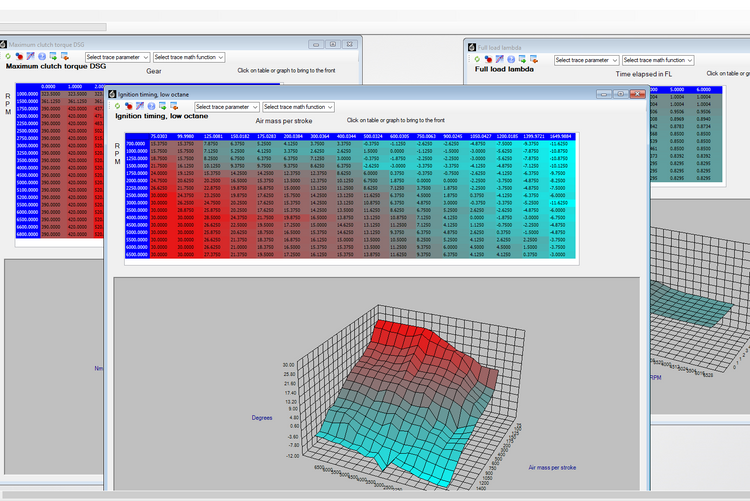Image resolution: width=750 pixels, height=501 pixels.
Task: Open 'Select trace parameter' dropdown in Maximum clutch torque window
Action: [x=118, y=57]
